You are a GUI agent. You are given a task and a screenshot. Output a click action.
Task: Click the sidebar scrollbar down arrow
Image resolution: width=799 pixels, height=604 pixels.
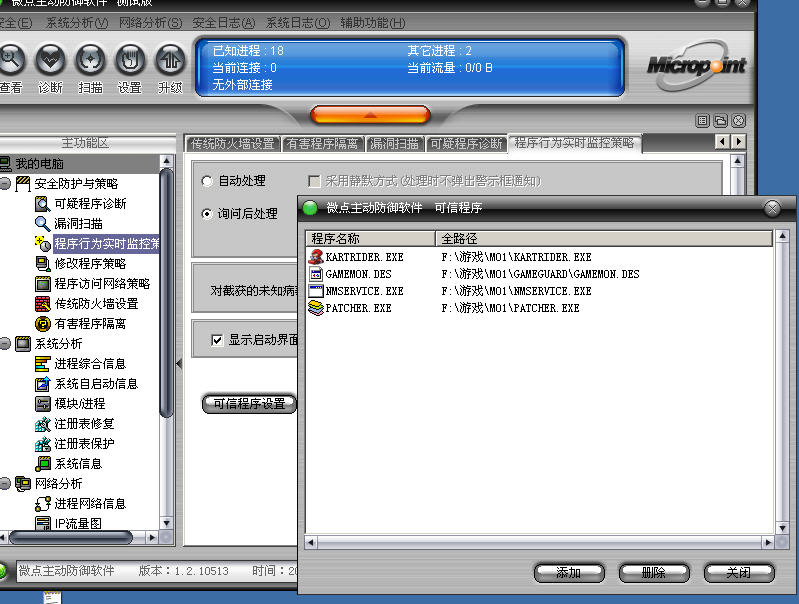[x=166, y=523]
